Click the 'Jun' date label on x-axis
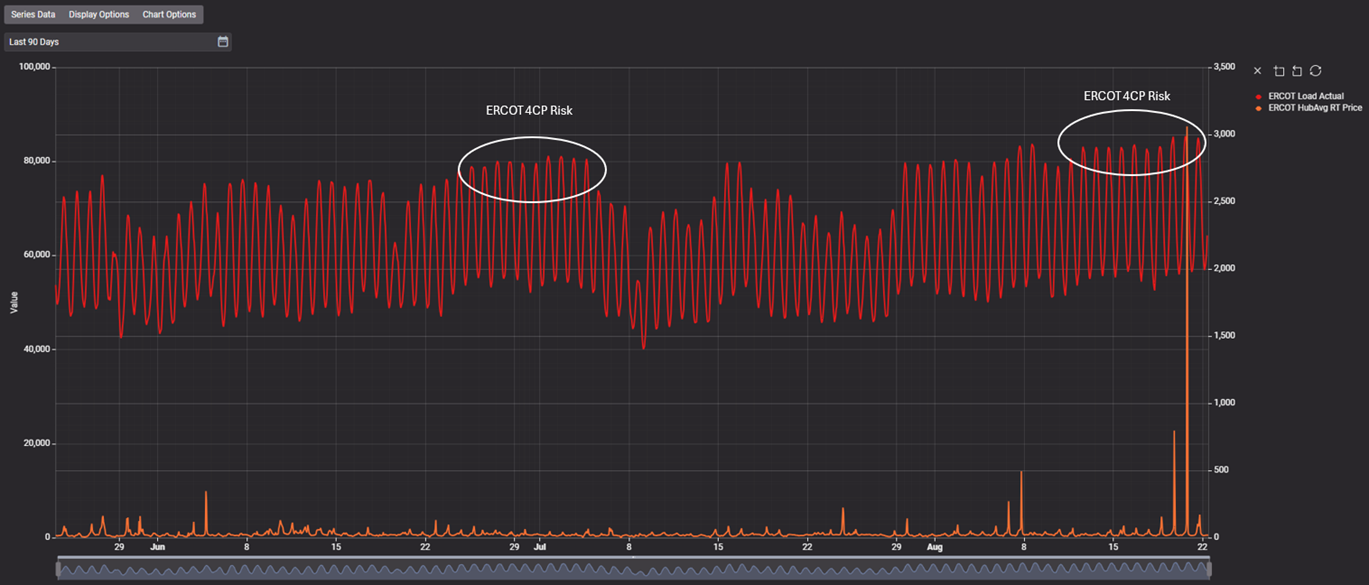This screenshot has width=1369, height=585. 157,548
